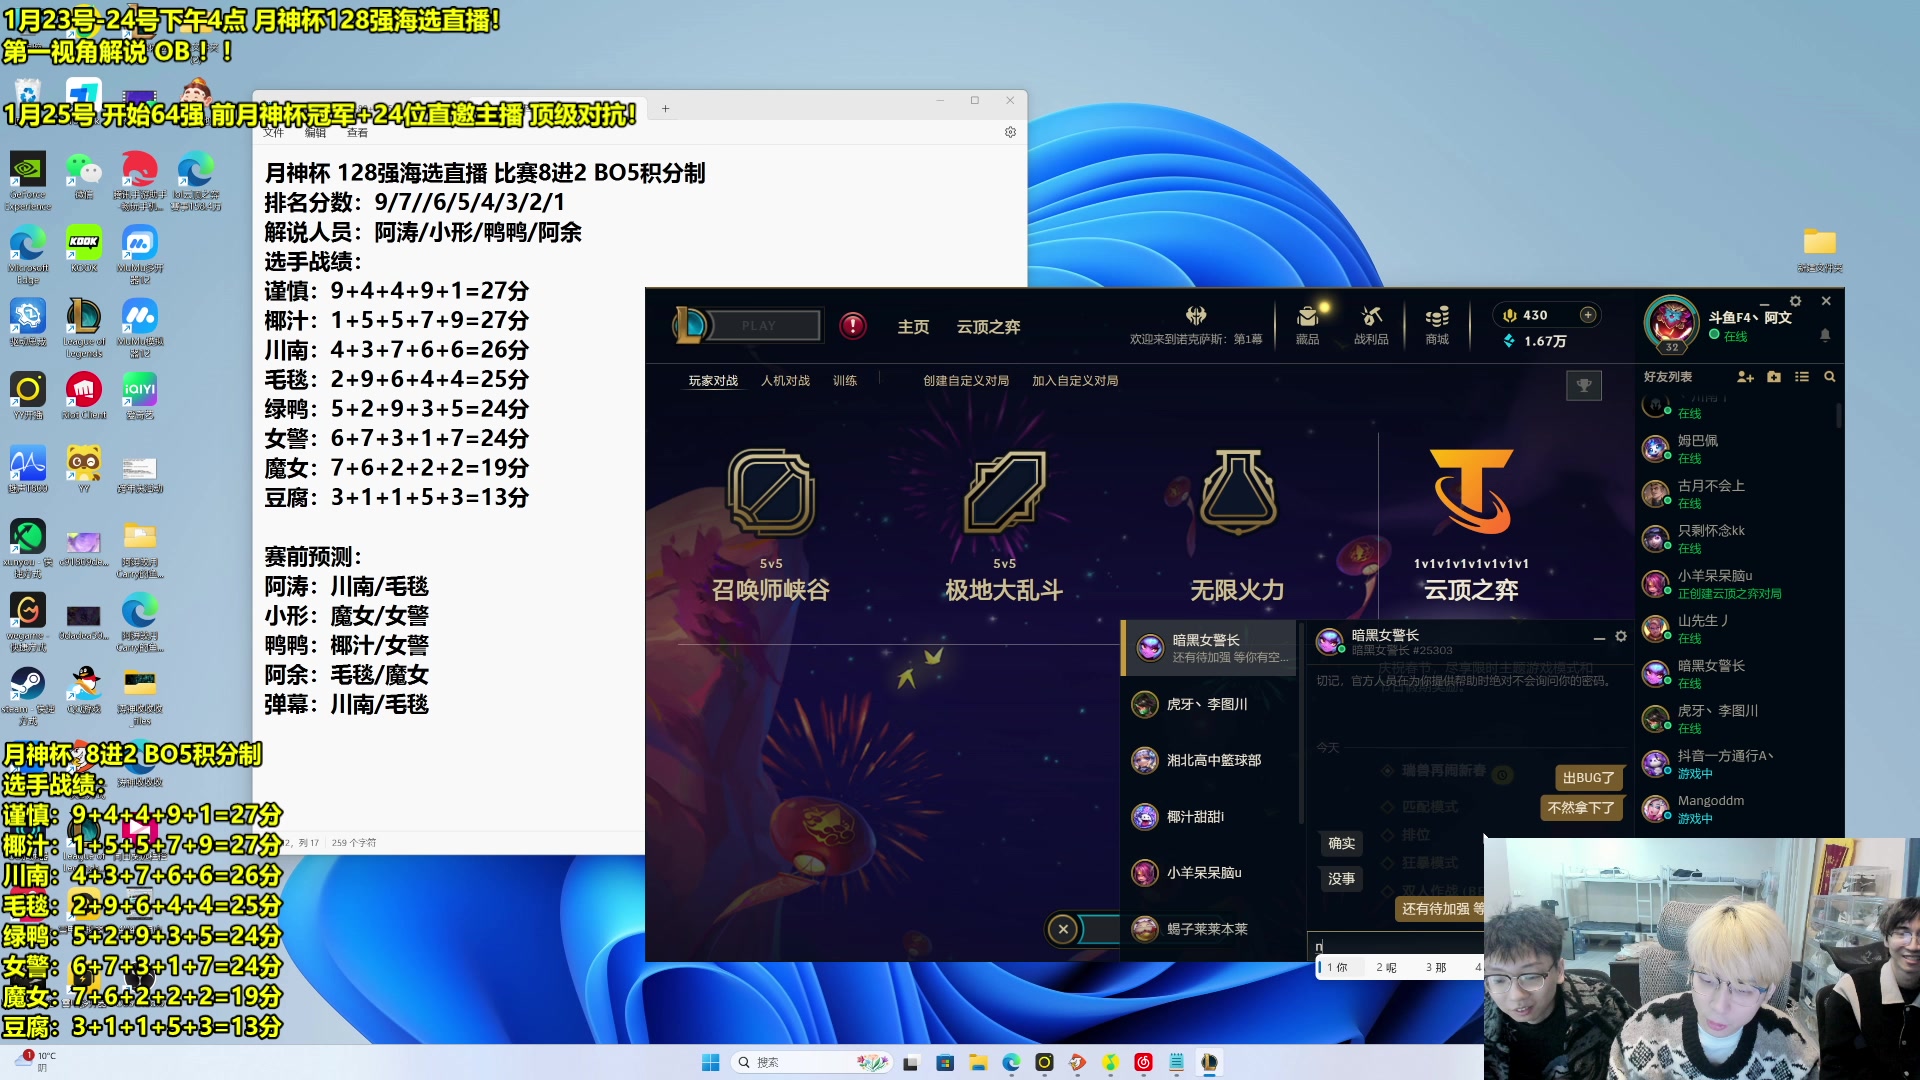Image resolution: width=1920 pixels, height=1080 pixels.
Task: Open chat with 虎牙丶李图川 in conversation list
Action: pyautogui.click(x=1209, y=705)
